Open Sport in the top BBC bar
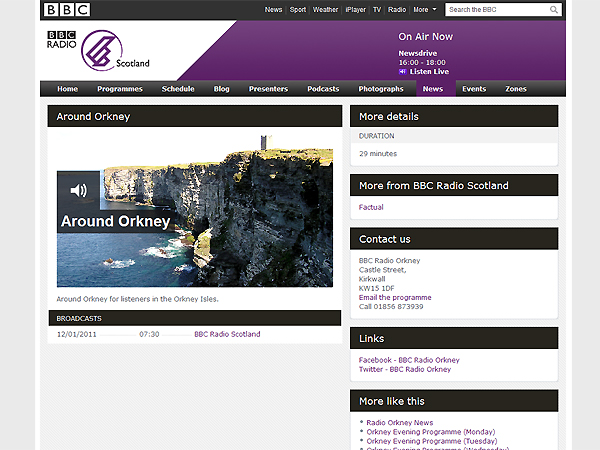The width and height of the screenshot is (600, 450). click(x=298, y=10)
